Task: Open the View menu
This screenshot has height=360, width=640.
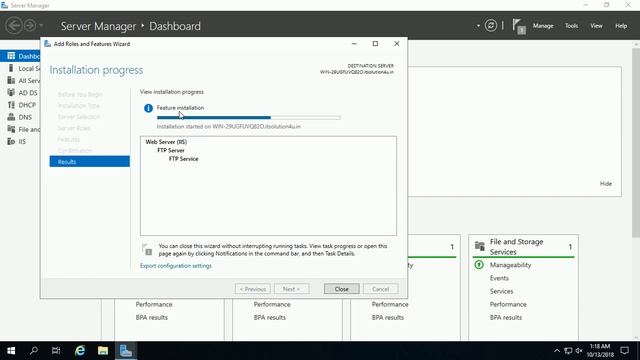Action: click(596, 26)
